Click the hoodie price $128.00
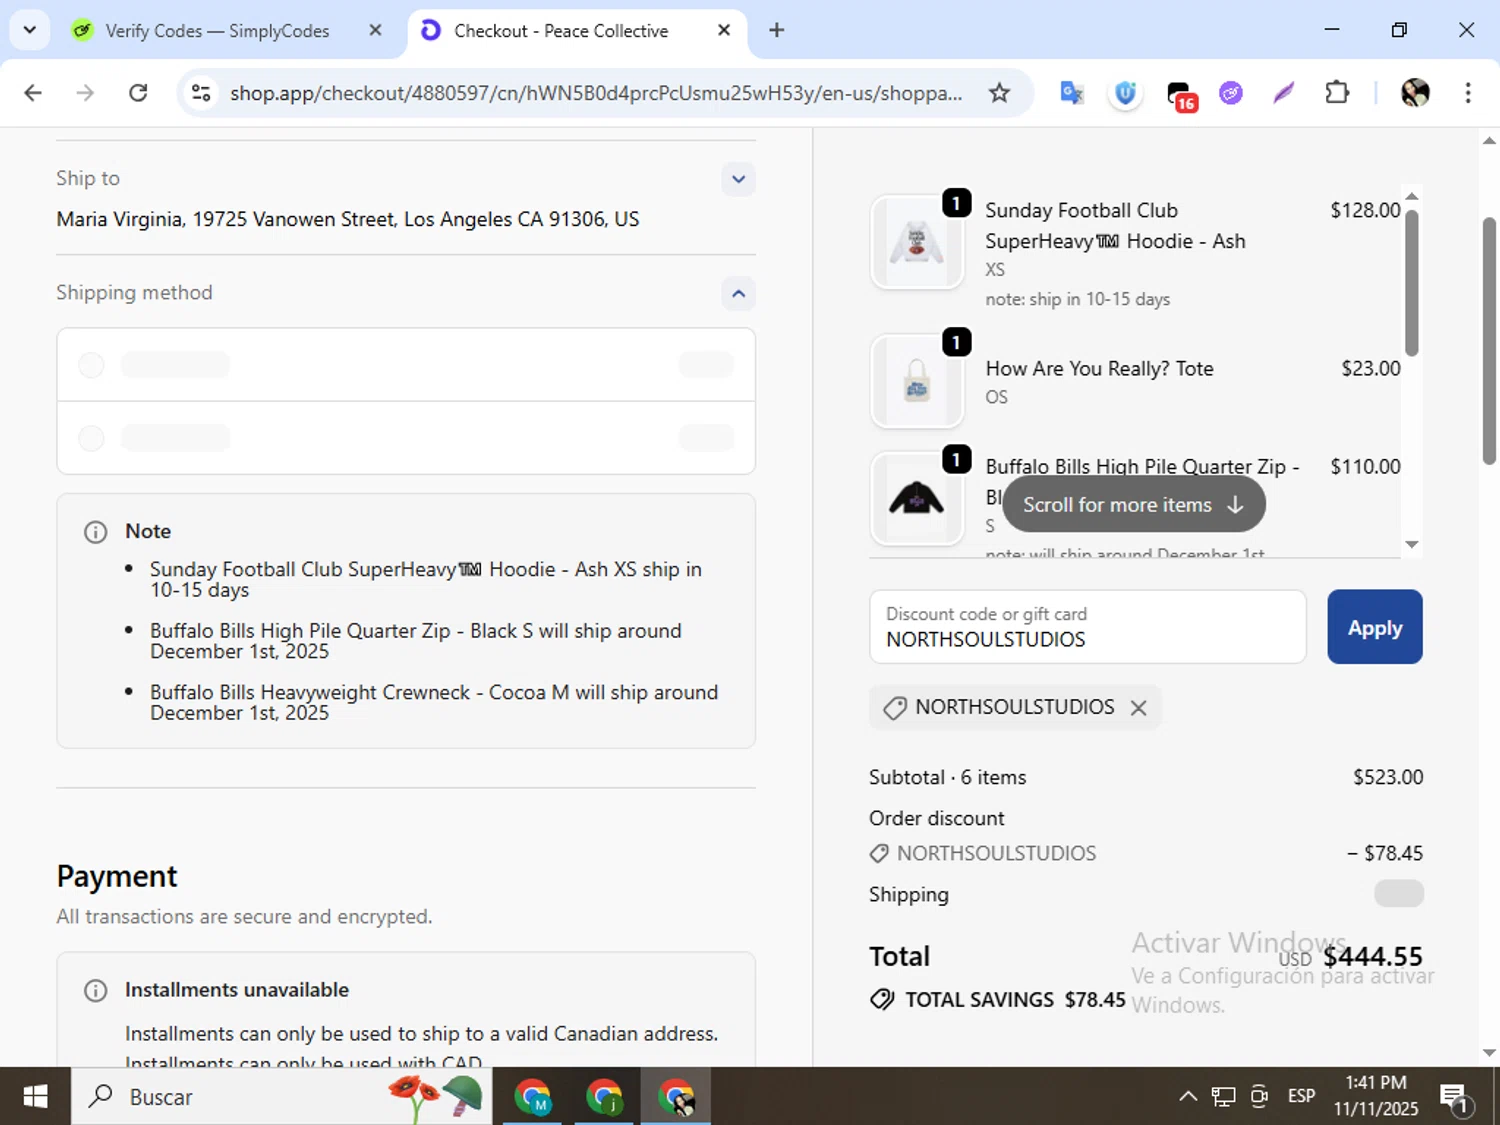 pos(1365,211)
